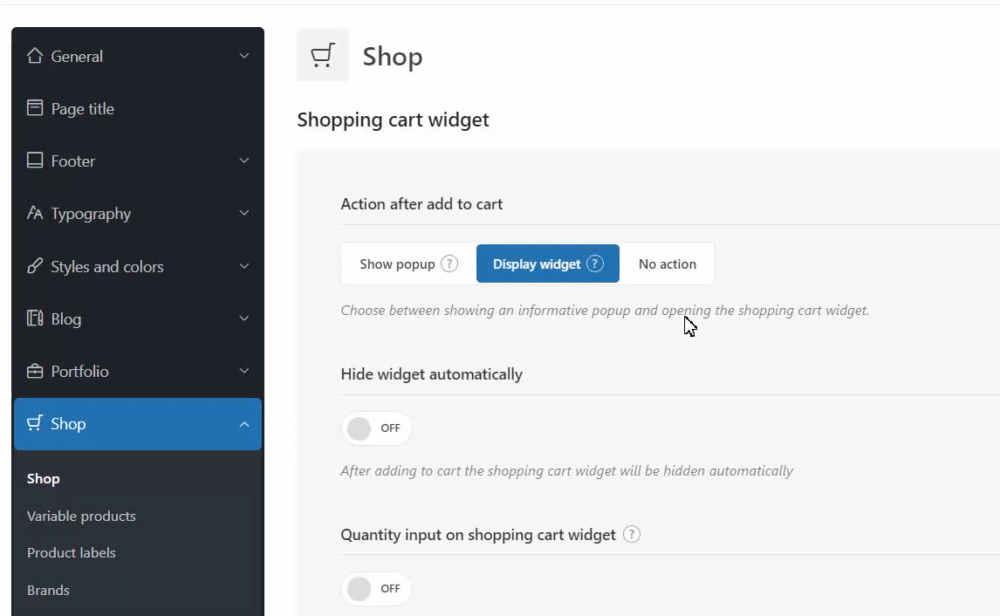
Task: Open Variable products submenu item
Action: click(81, 516)
